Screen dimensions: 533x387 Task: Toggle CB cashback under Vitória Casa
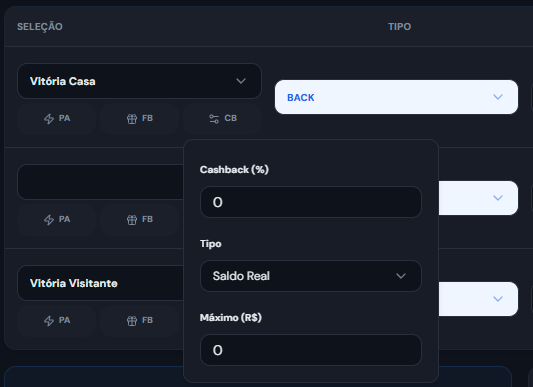click(x=222, y=118)
